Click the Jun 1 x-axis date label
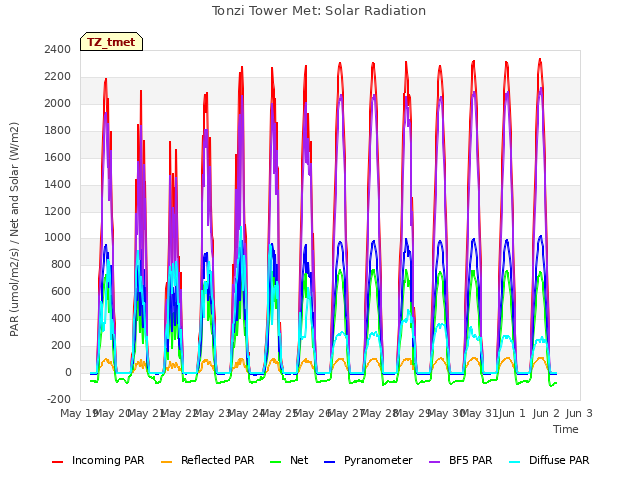This screenshot has width=640, height=480. pos(512,413)
